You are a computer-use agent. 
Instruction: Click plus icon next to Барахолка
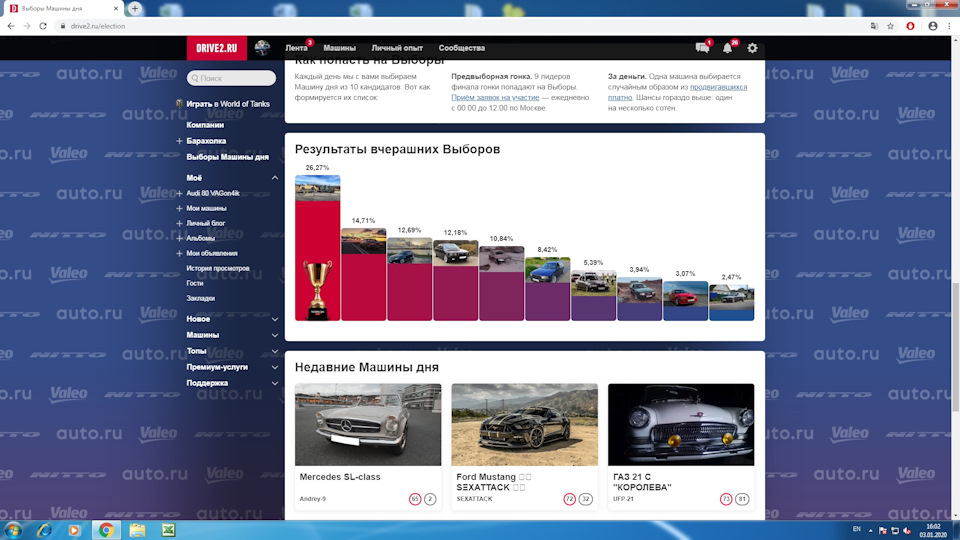[x=179, y=141]
